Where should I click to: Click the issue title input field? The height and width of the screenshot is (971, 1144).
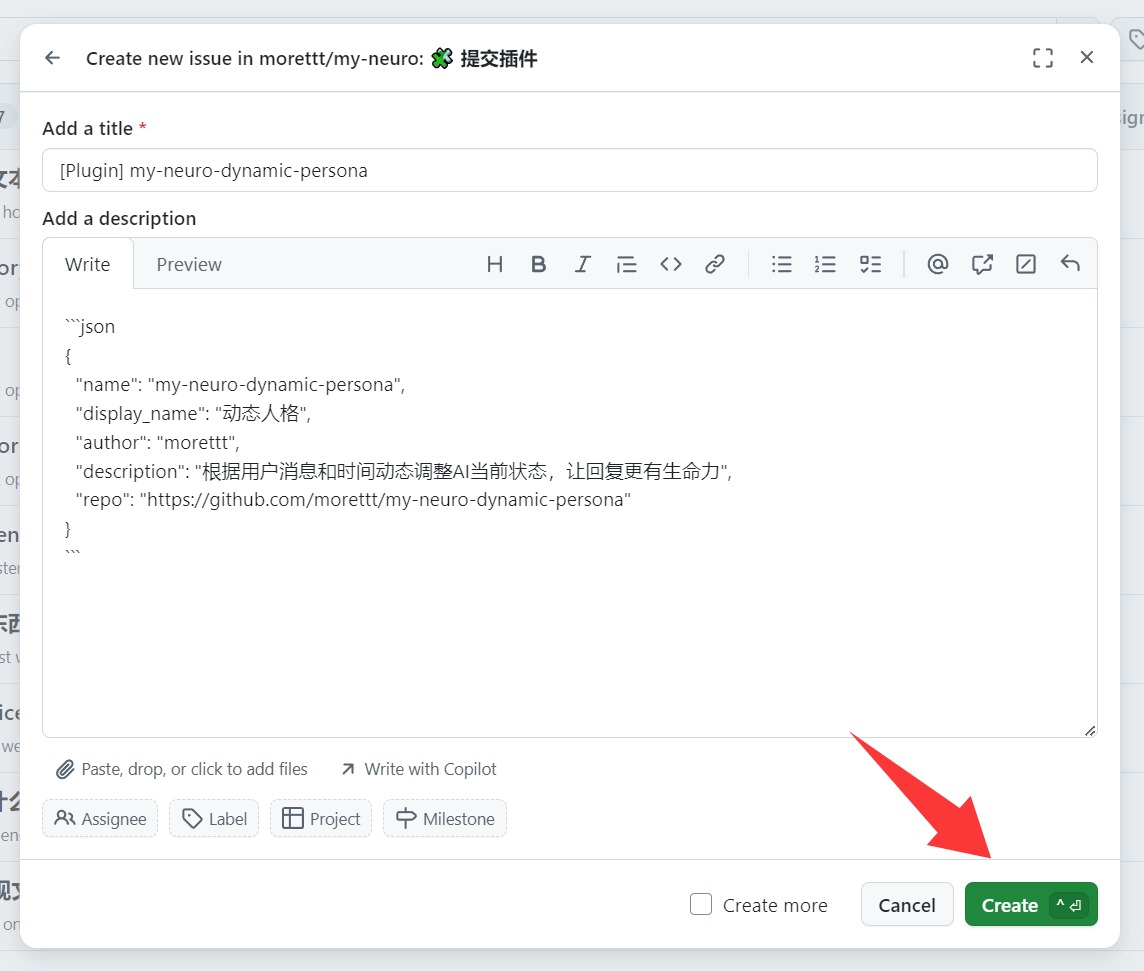point(569,171)
